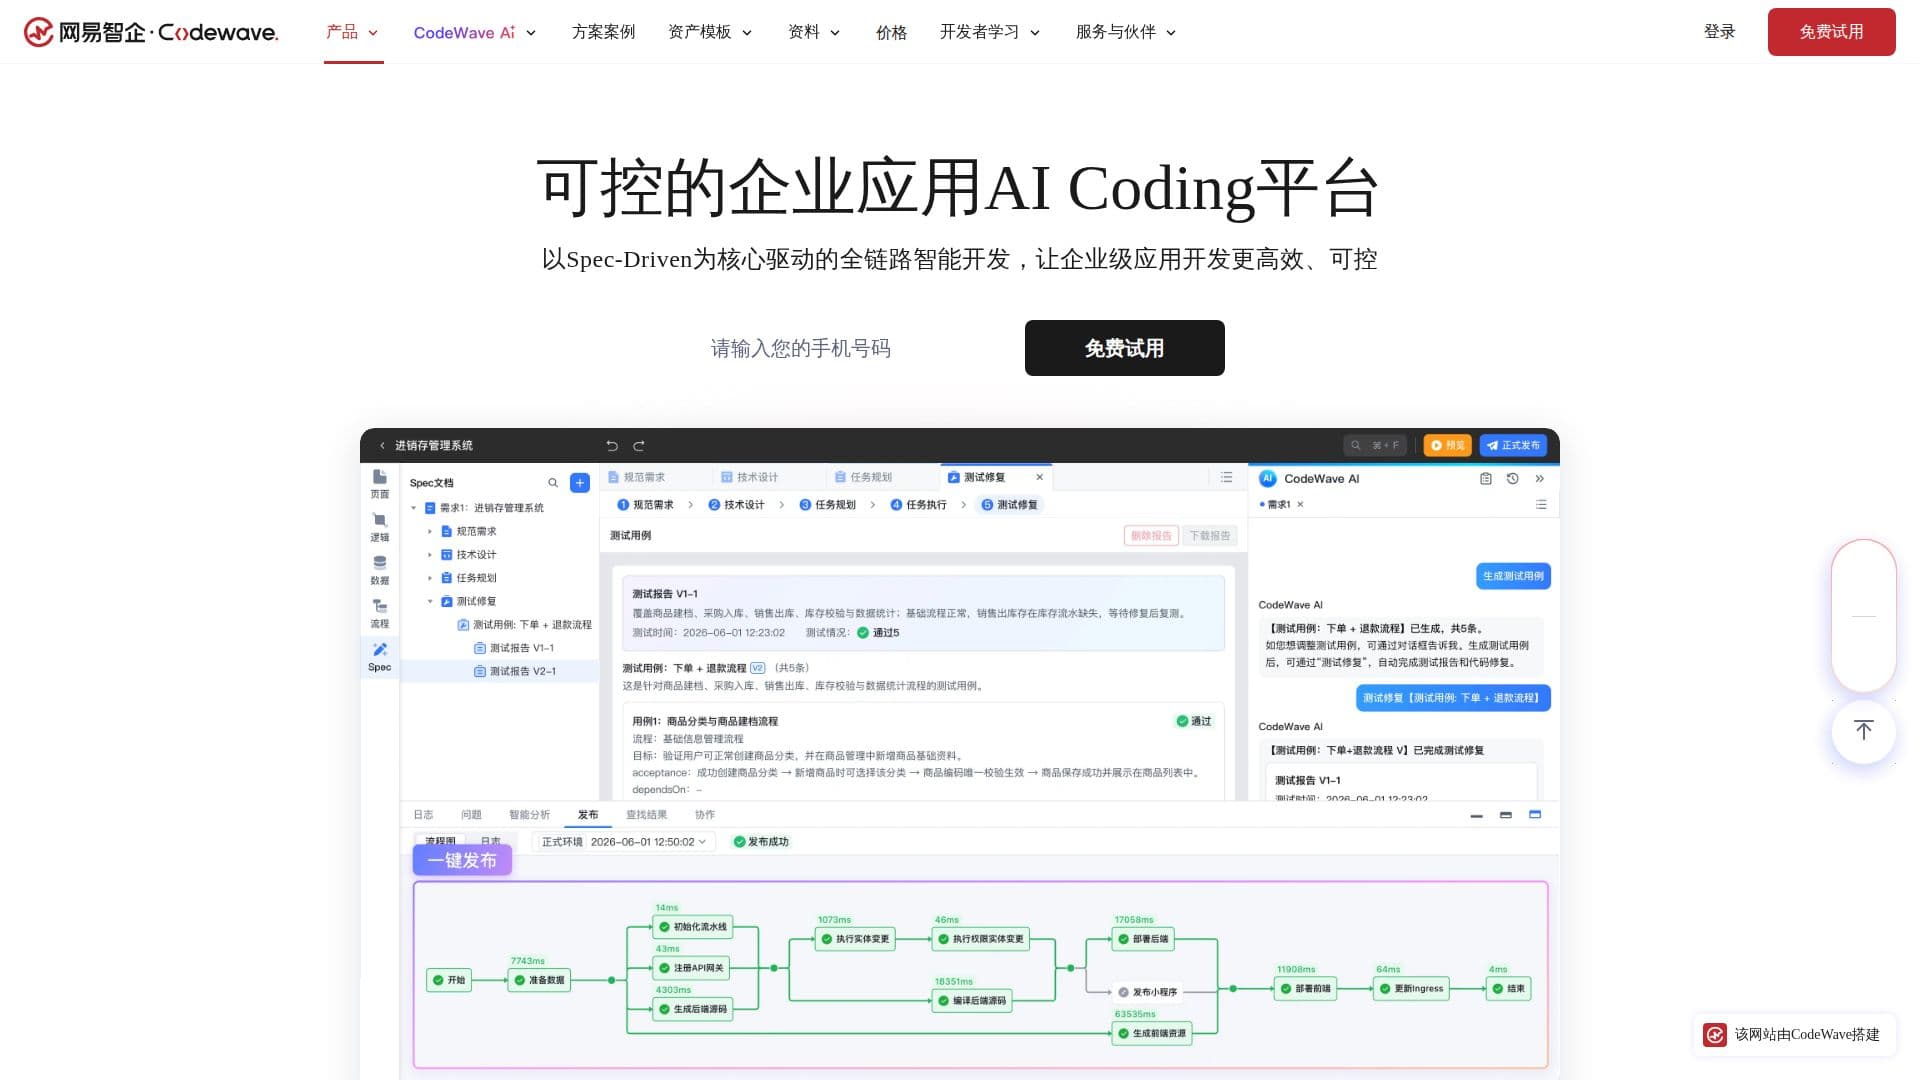Open the 正式环境 date dropdown

[624, 842]
